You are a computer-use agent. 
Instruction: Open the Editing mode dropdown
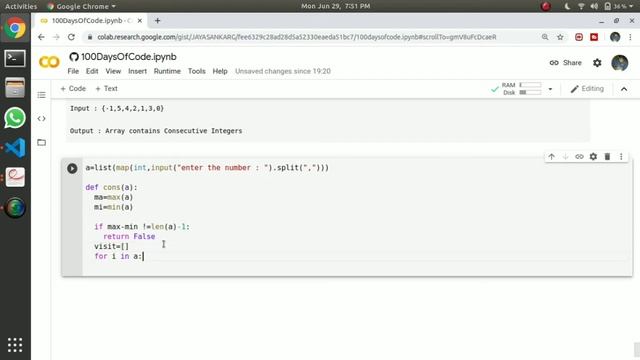tap(587, 89)
